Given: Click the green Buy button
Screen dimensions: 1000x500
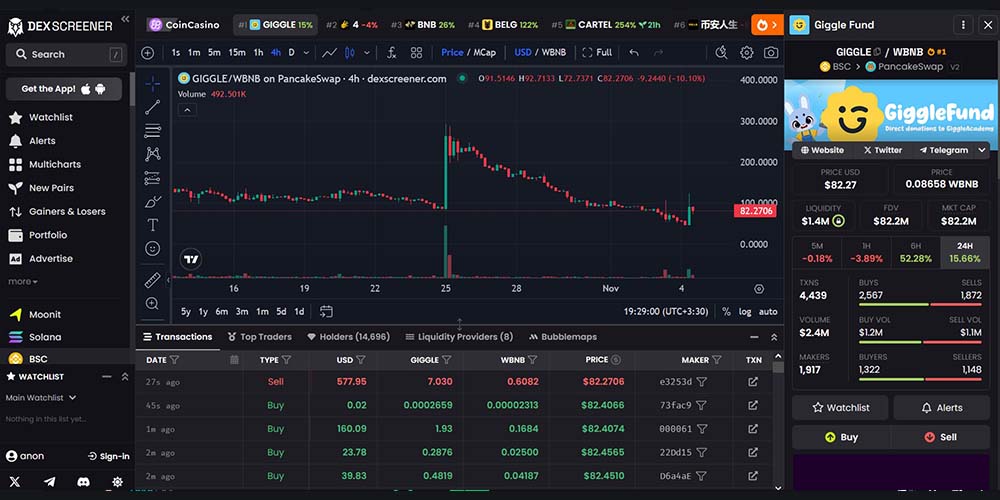Looking at the screenshot, I should [840, 437].
